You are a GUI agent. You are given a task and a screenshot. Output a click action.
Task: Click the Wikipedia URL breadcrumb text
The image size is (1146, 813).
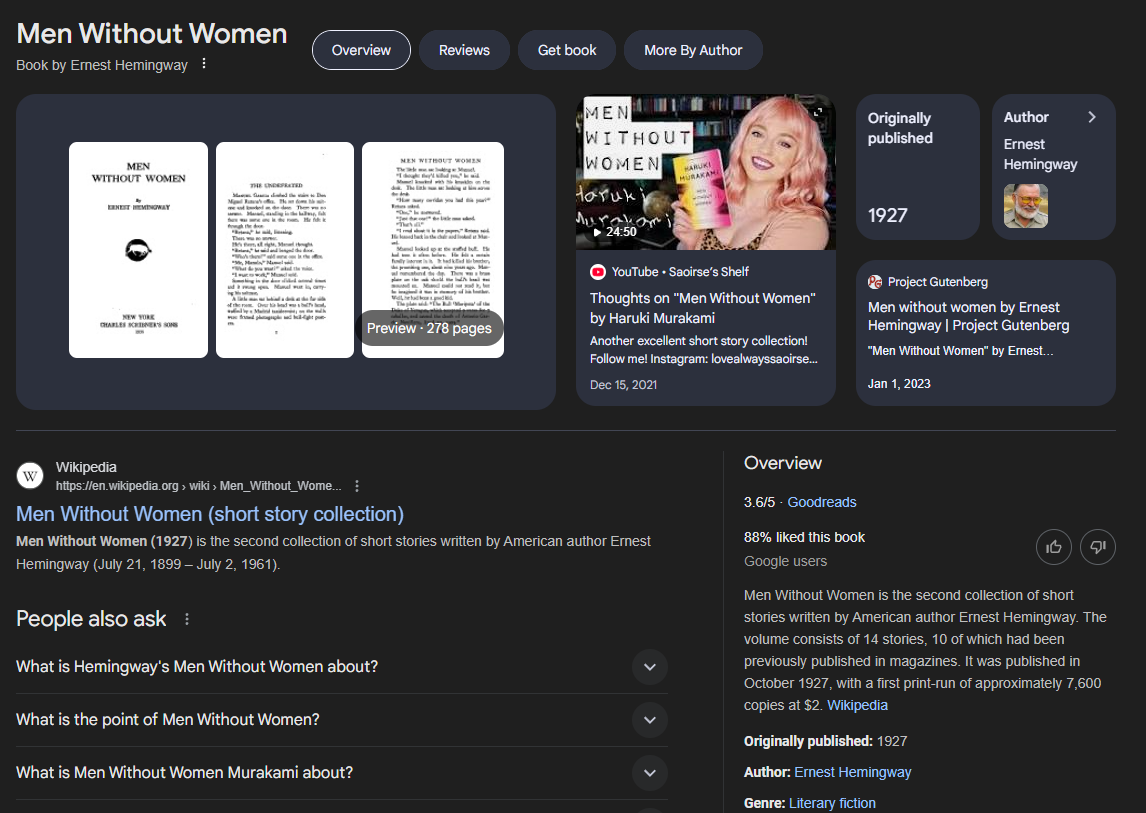[198, 485]
